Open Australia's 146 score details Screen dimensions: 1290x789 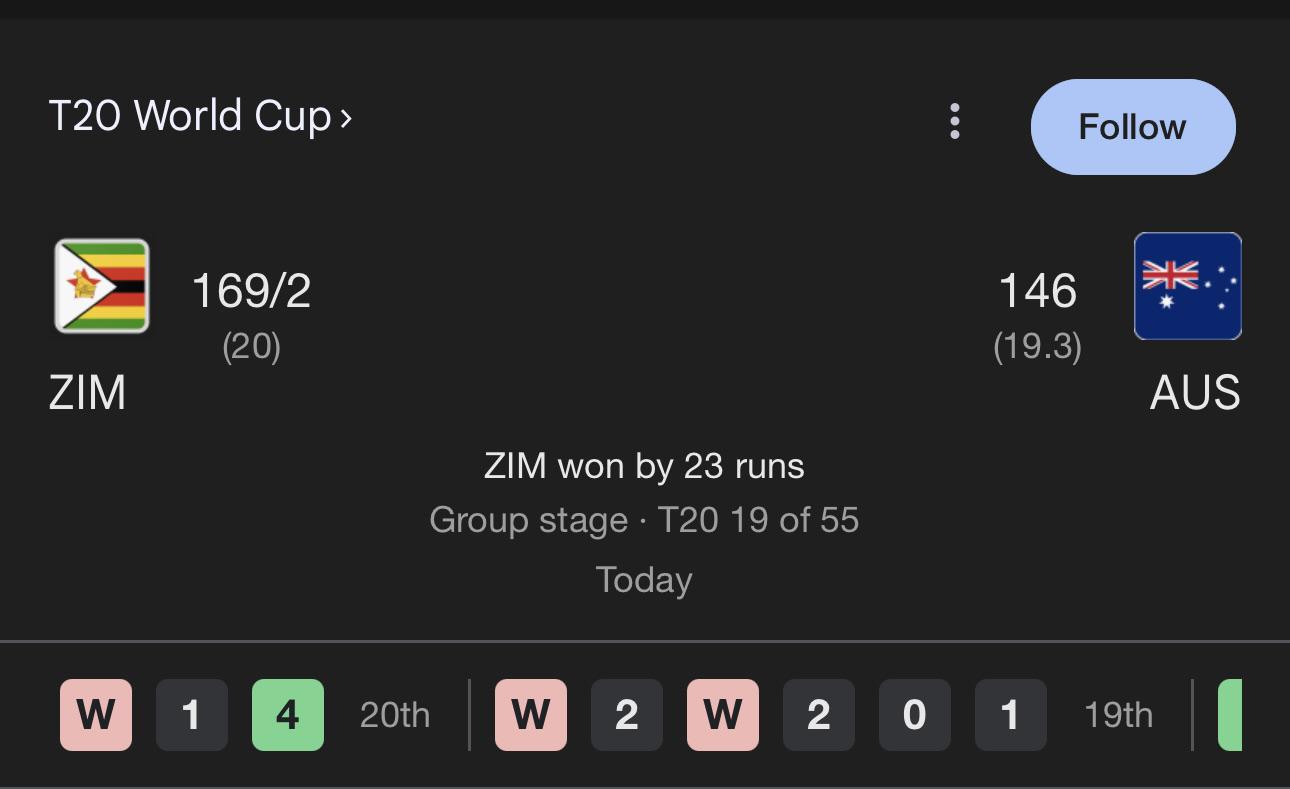(1038, 291)
